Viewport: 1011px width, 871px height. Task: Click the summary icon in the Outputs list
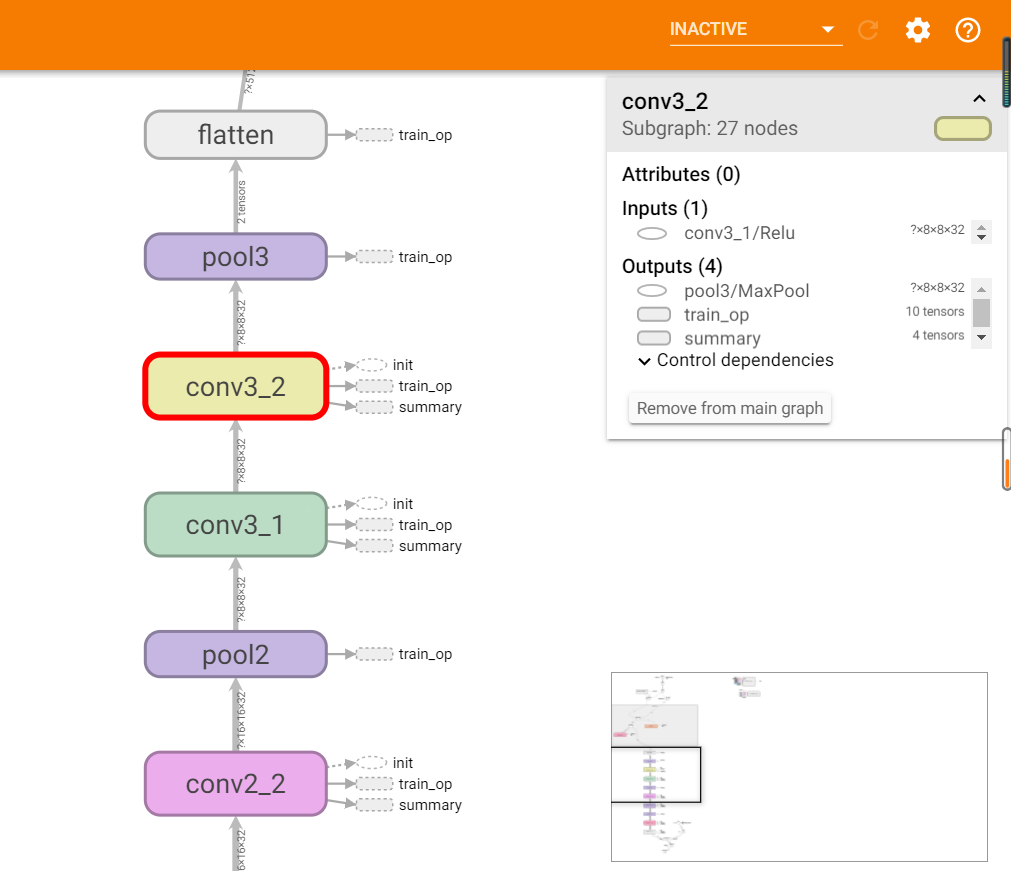pyautogui.click(x=652, y=339)
